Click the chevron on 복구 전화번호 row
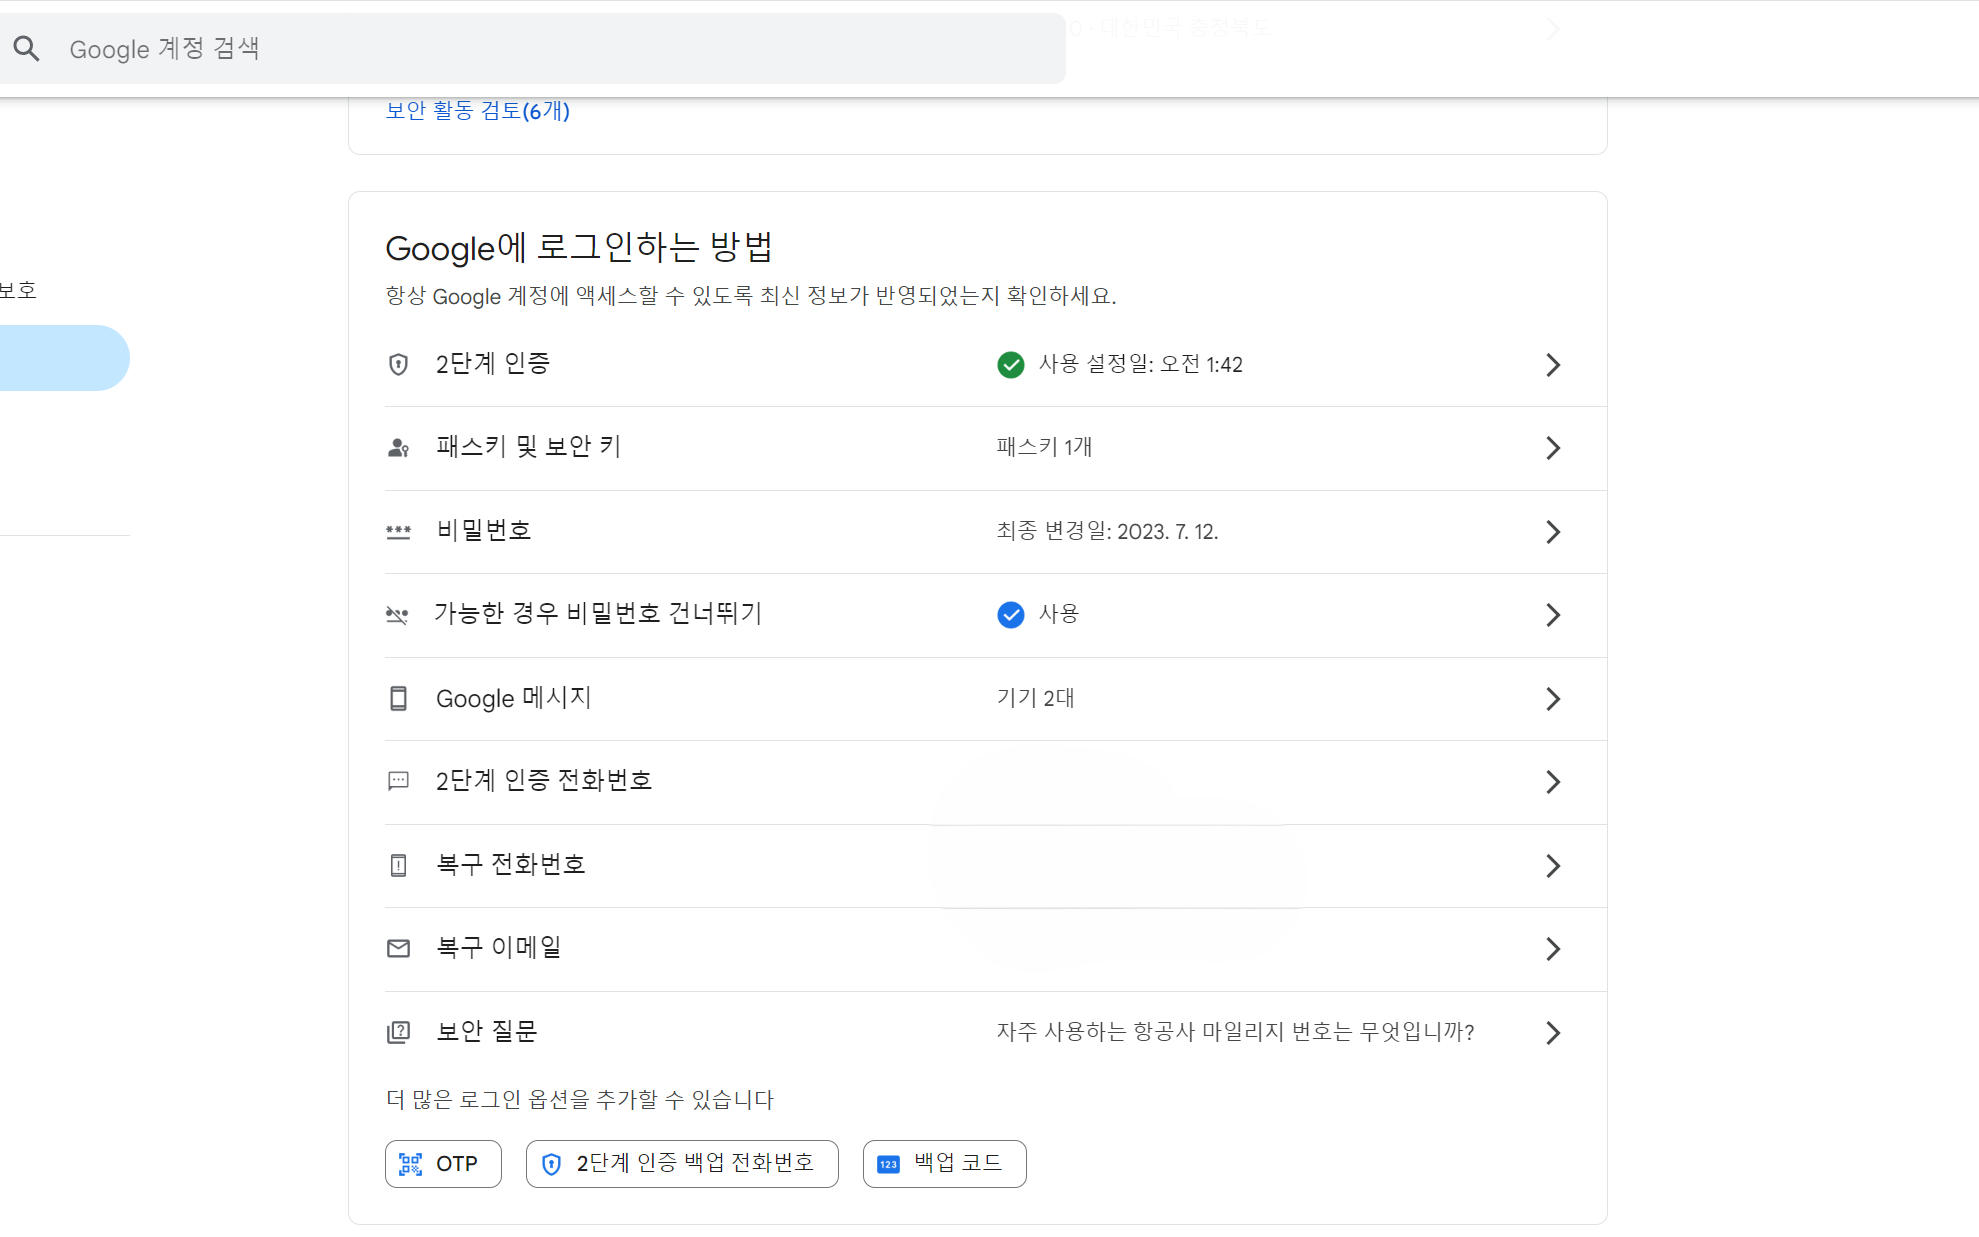Image resolution: width=1979 pixels, height=1237 pixels. (1552, 866)
